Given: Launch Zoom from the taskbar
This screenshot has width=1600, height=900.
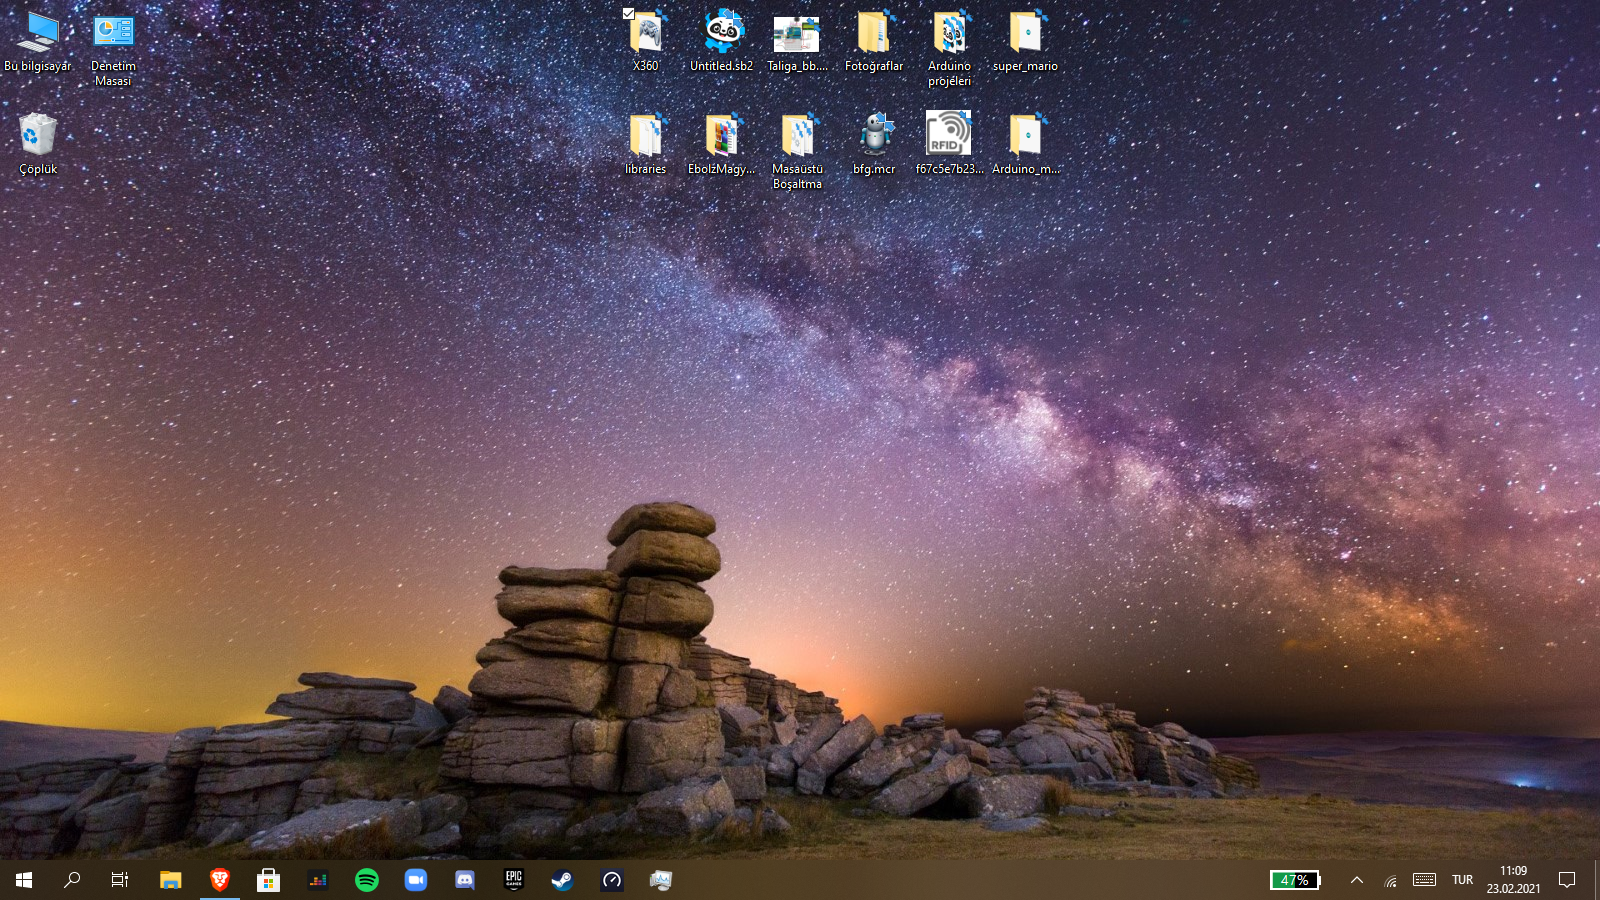Looking at the screenshot, I should click(416, 880).
